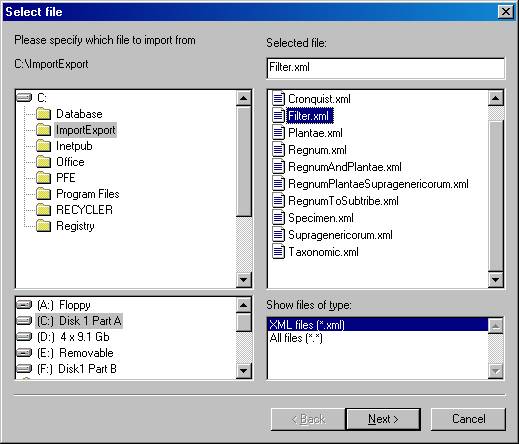Click the Cancel button
The height and width of the screenshot is (444, 519).
pyautogui.click(x=468, y=419)
